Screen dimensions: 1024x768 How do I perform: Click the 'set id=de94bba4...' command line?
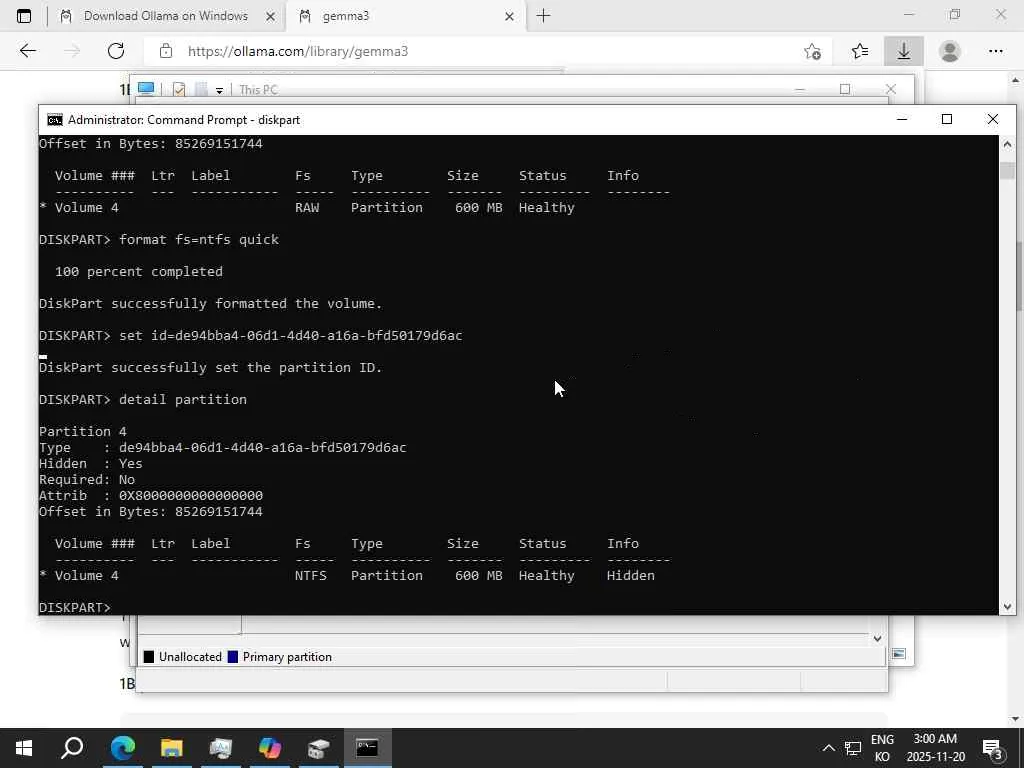(x=251, y=336)
